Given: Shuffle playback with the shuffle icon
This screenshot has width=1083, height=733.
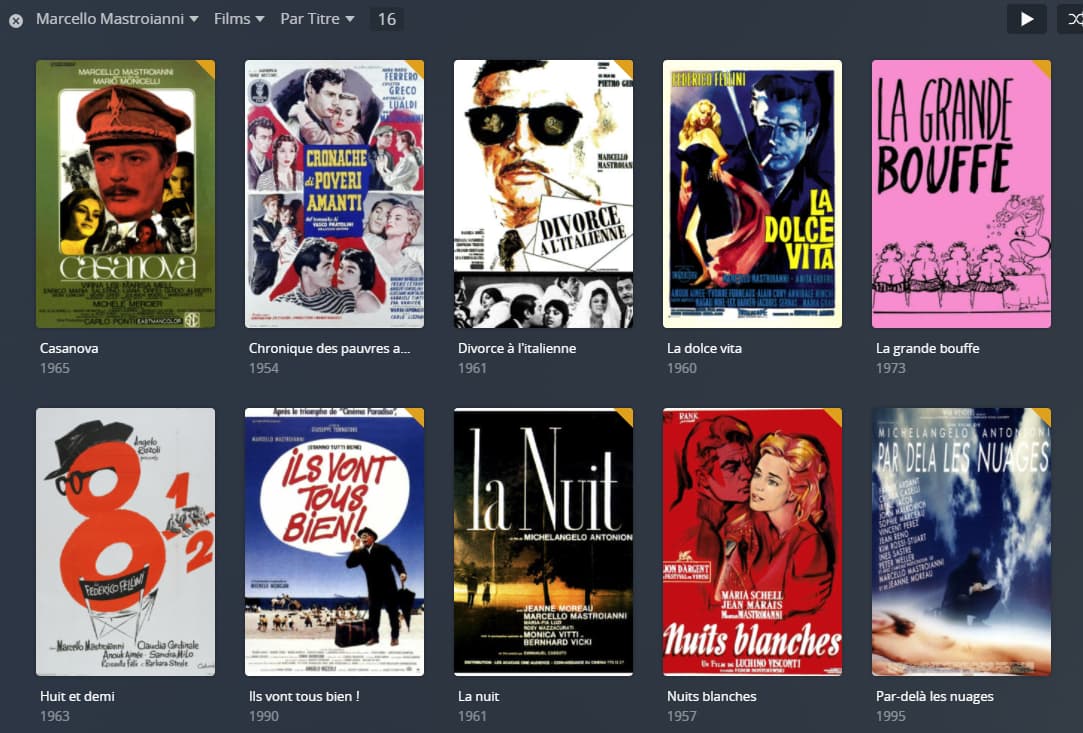Looking at the screenshot, I should point(1073,19).
